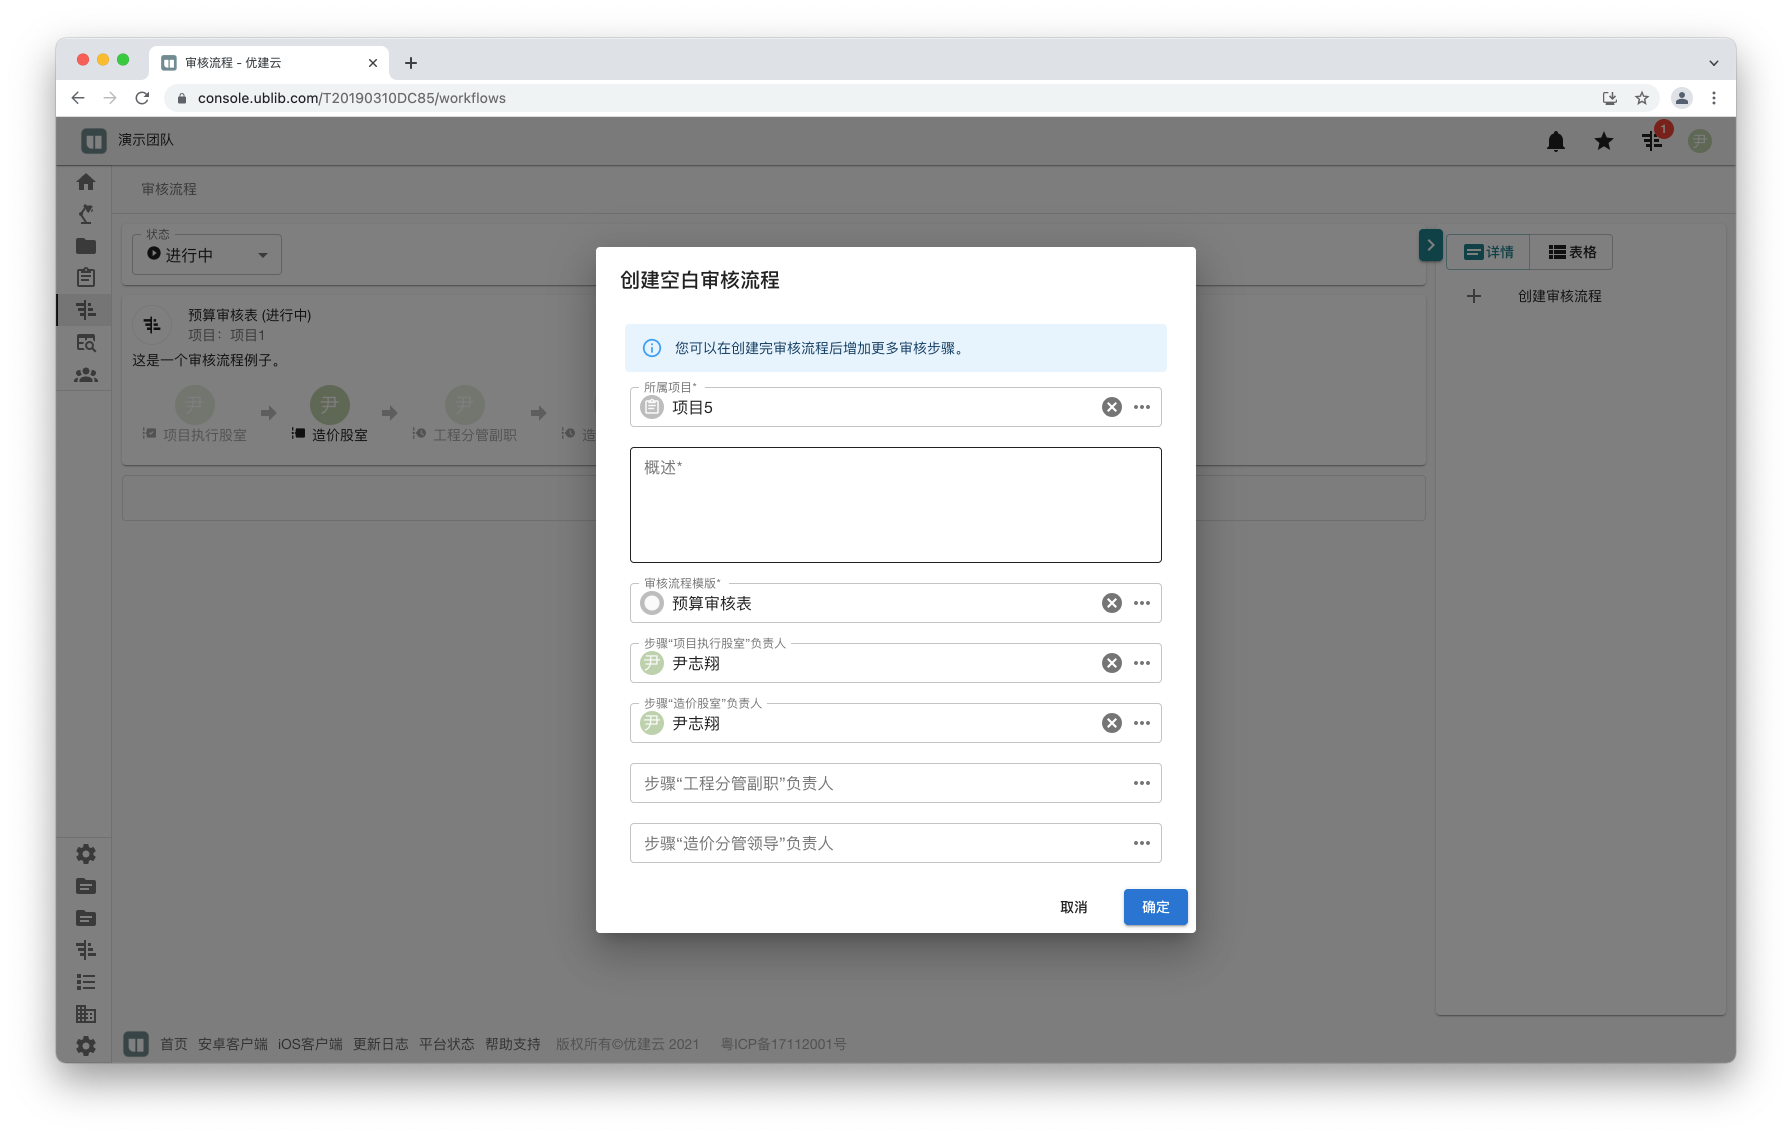Clear the 预算审核表 template selection
Image resolution: width=1792 pixels, height=1137 pixels.
pyautogui.click(x=1111, y=603)
